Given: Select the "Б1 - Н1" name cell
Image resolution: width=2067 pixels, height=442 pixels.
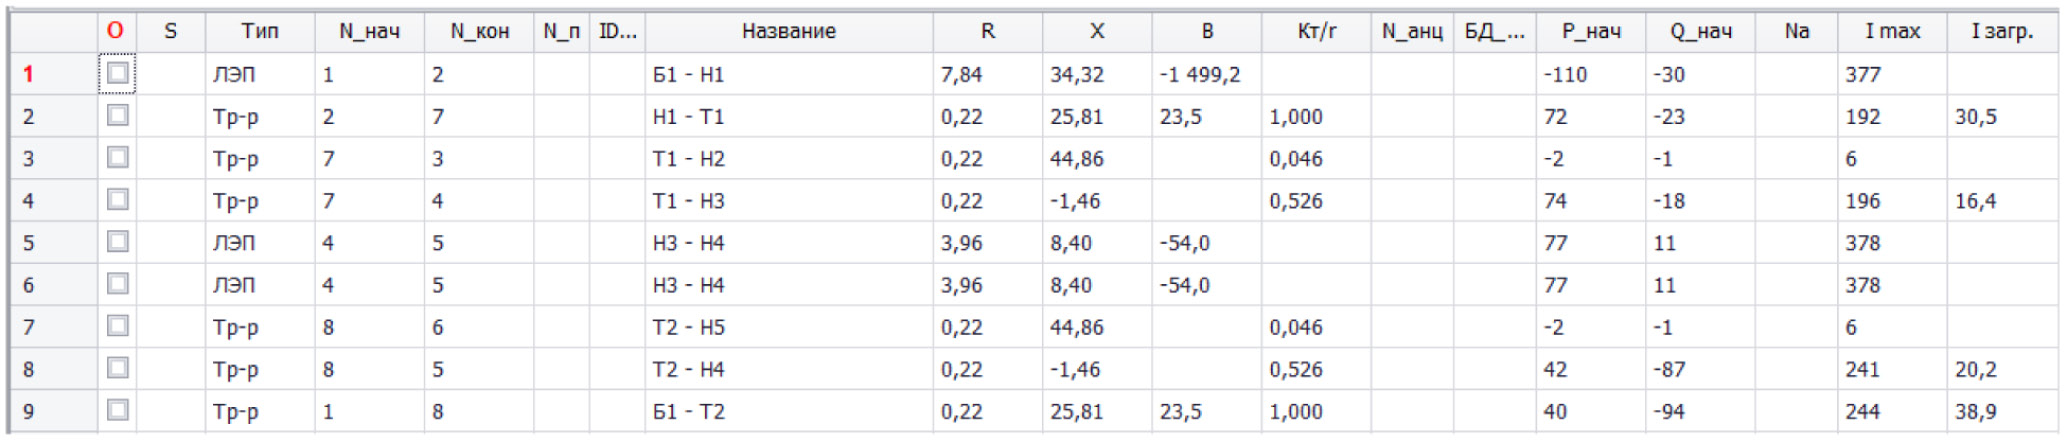Looking at the screenshot, I should [x=689, y=75].
